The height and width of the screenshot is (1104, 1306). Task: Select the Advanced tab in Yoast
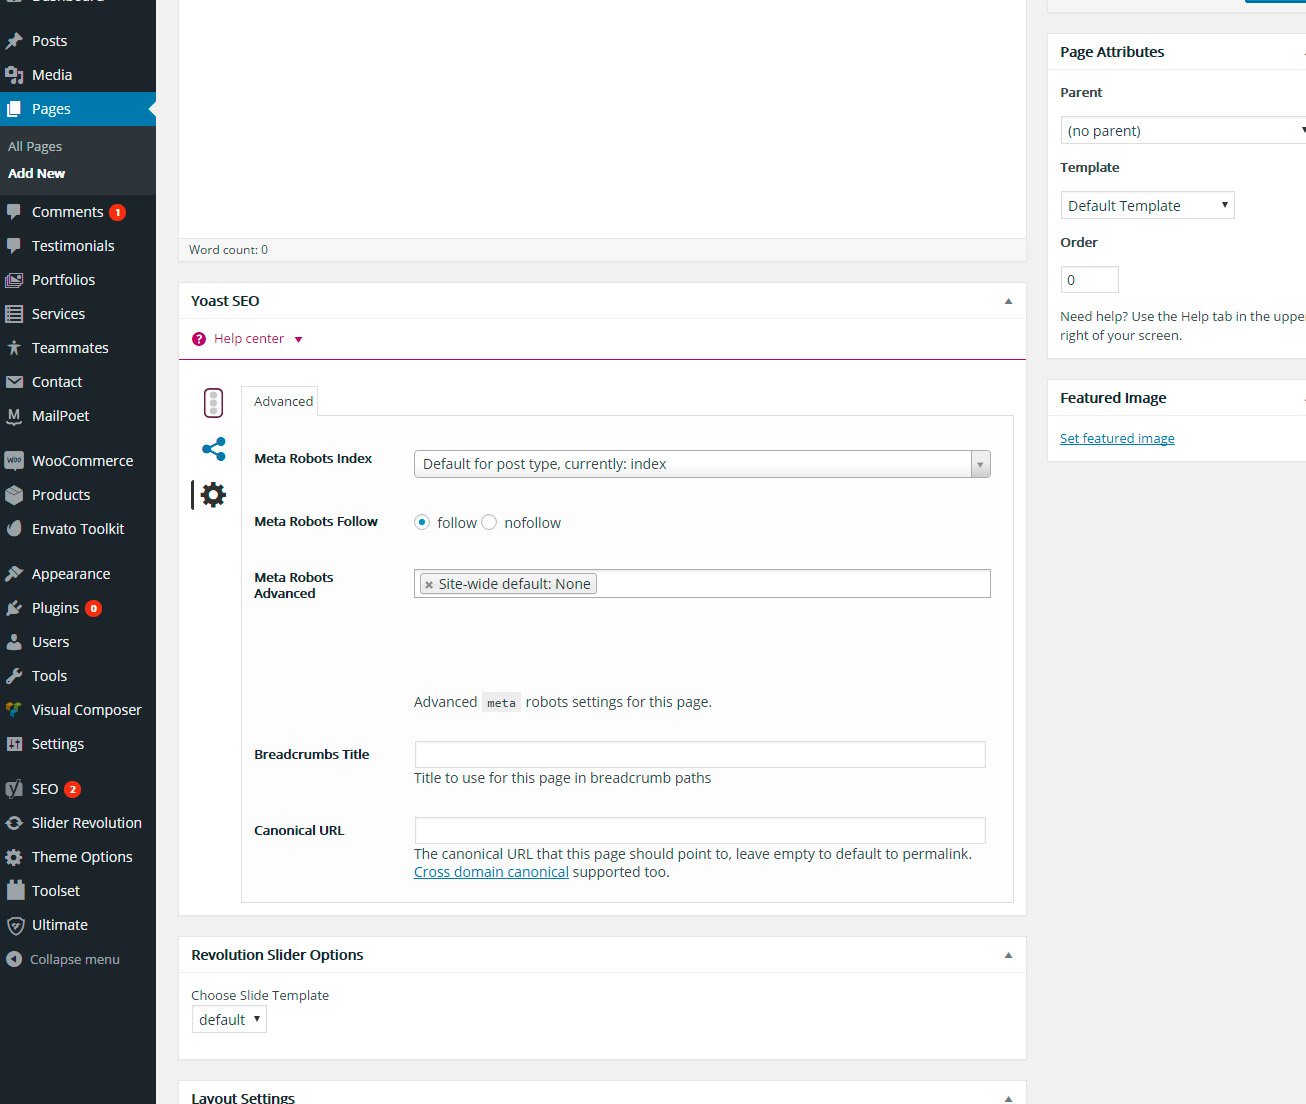point(283,401)
